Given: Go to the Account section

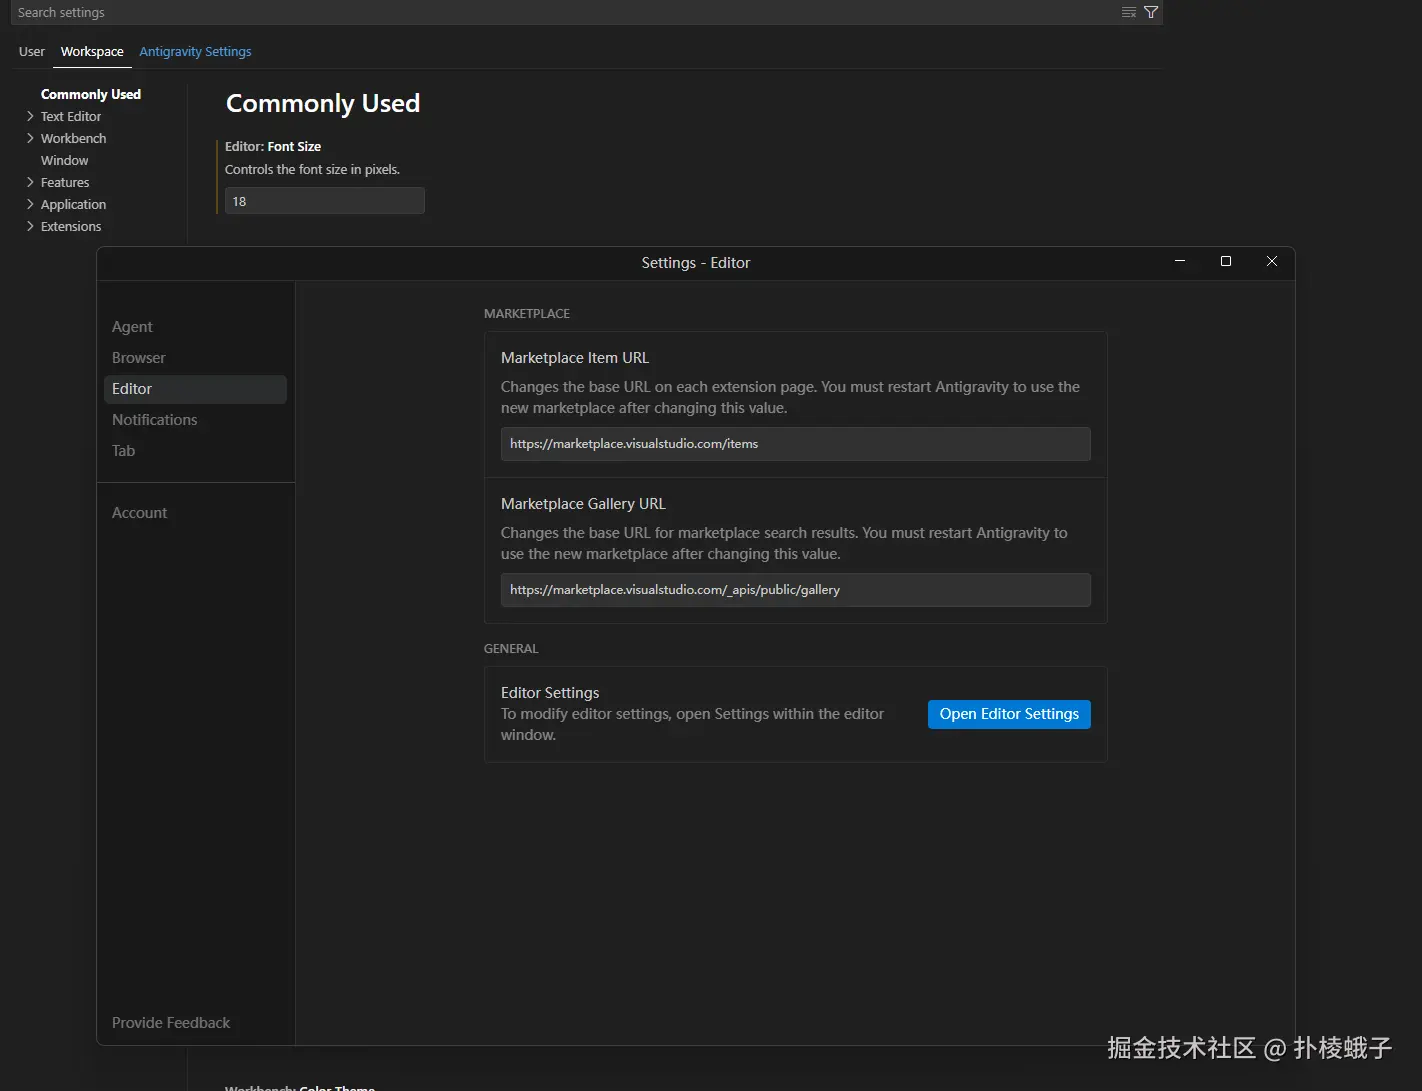Looking at the screenshot, I should click(x=139, y=513).
